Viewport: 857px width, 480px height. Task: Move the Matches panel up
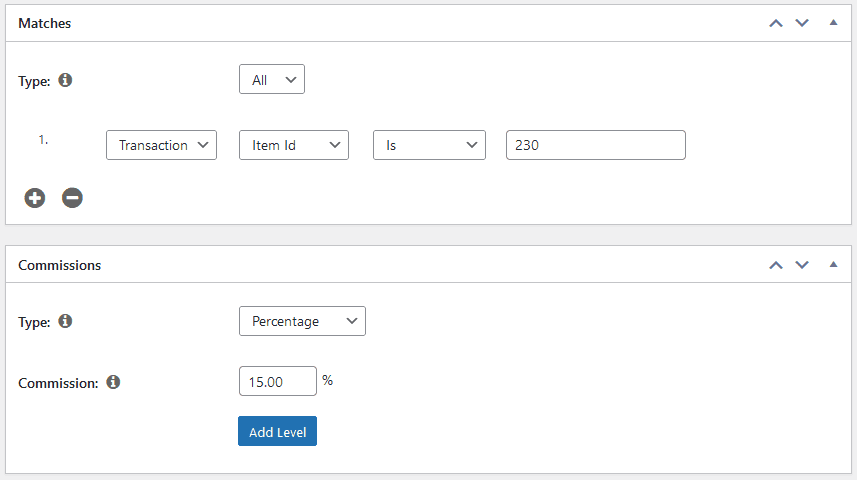click(776, 23)
